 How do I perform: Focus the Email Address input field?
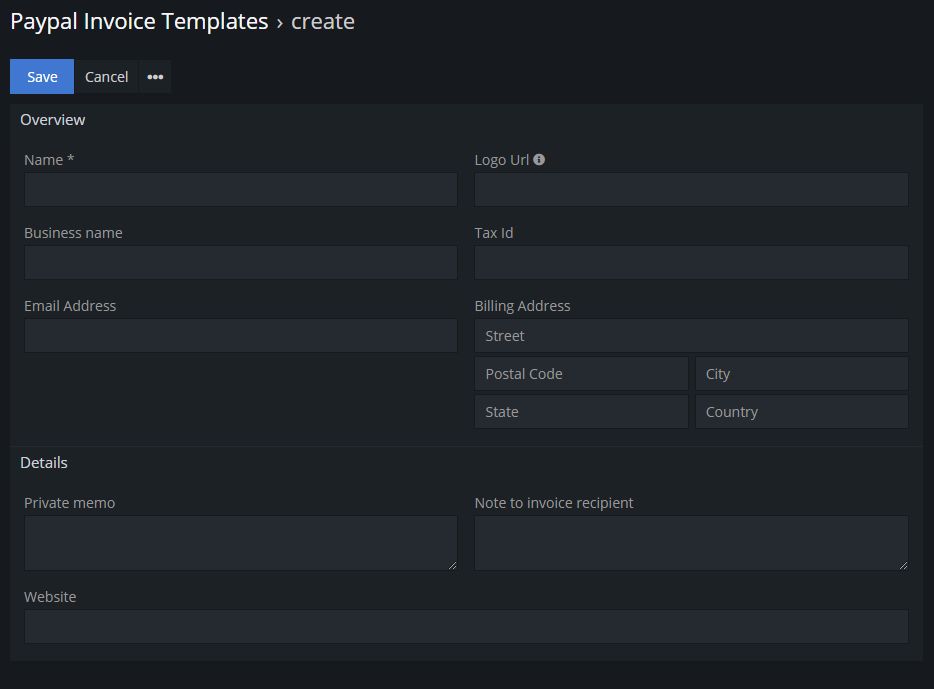tap(241, 335)
